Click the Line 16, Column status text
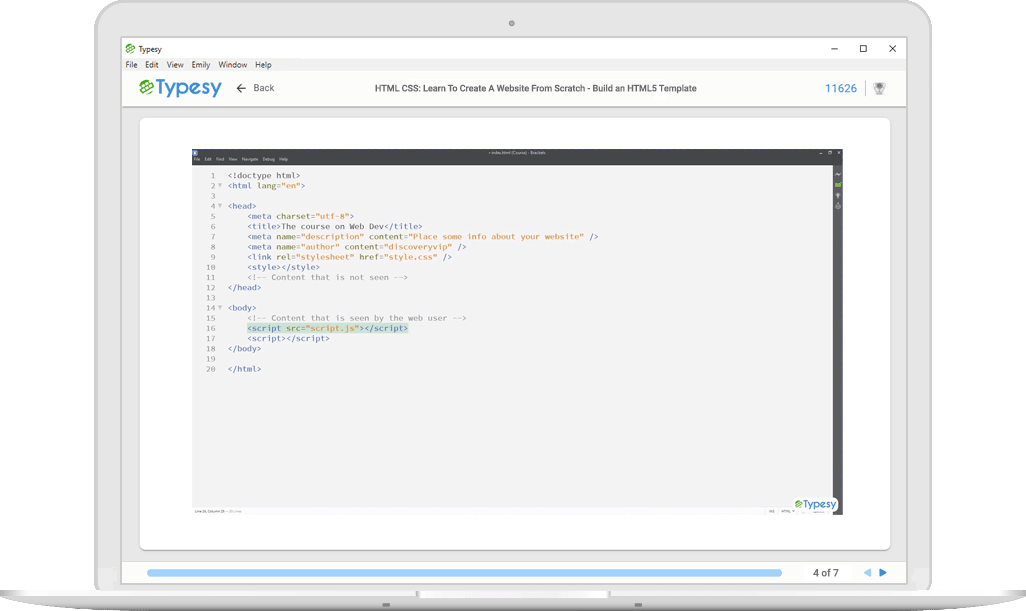Screen dimensions: 1026x611 (218, 511)
